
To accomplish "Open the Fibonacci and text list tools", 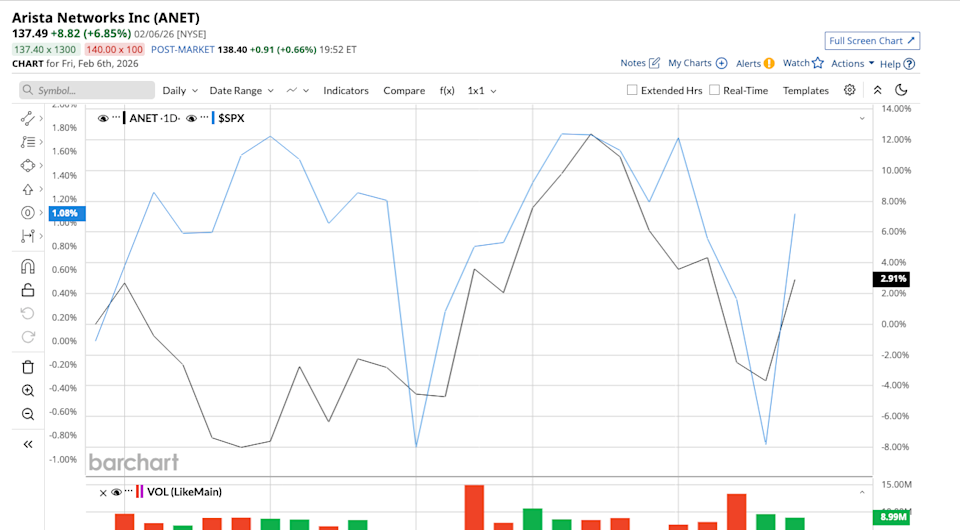I will [x=28, y=142].
